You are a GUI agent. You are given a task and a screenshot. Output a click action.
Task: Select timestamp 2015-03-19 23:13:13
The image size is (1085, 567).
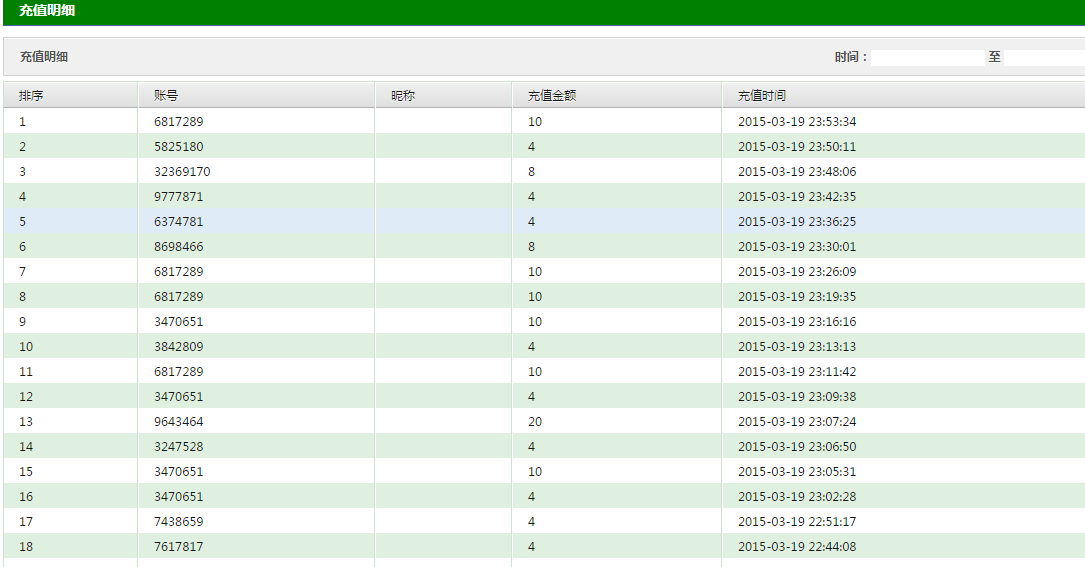797,347
